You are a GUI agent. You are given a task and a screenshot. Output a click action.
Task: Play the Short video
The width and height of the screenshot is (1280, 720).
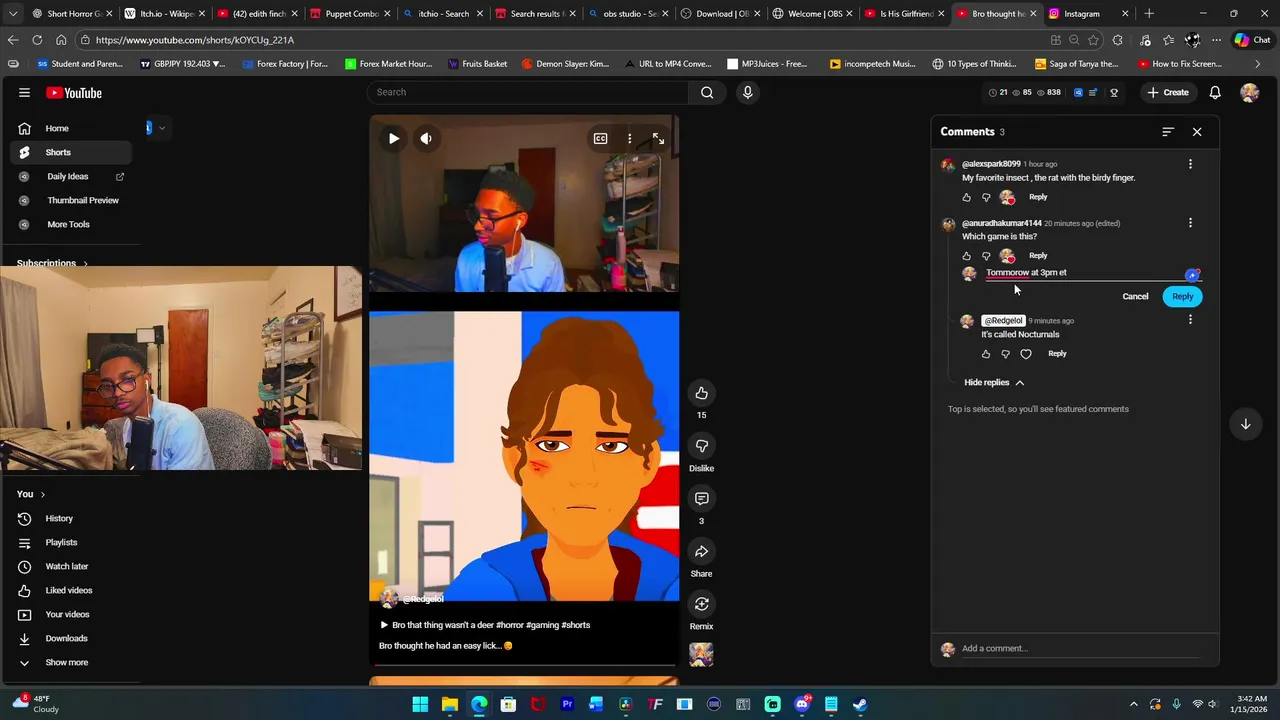point(394,139)
